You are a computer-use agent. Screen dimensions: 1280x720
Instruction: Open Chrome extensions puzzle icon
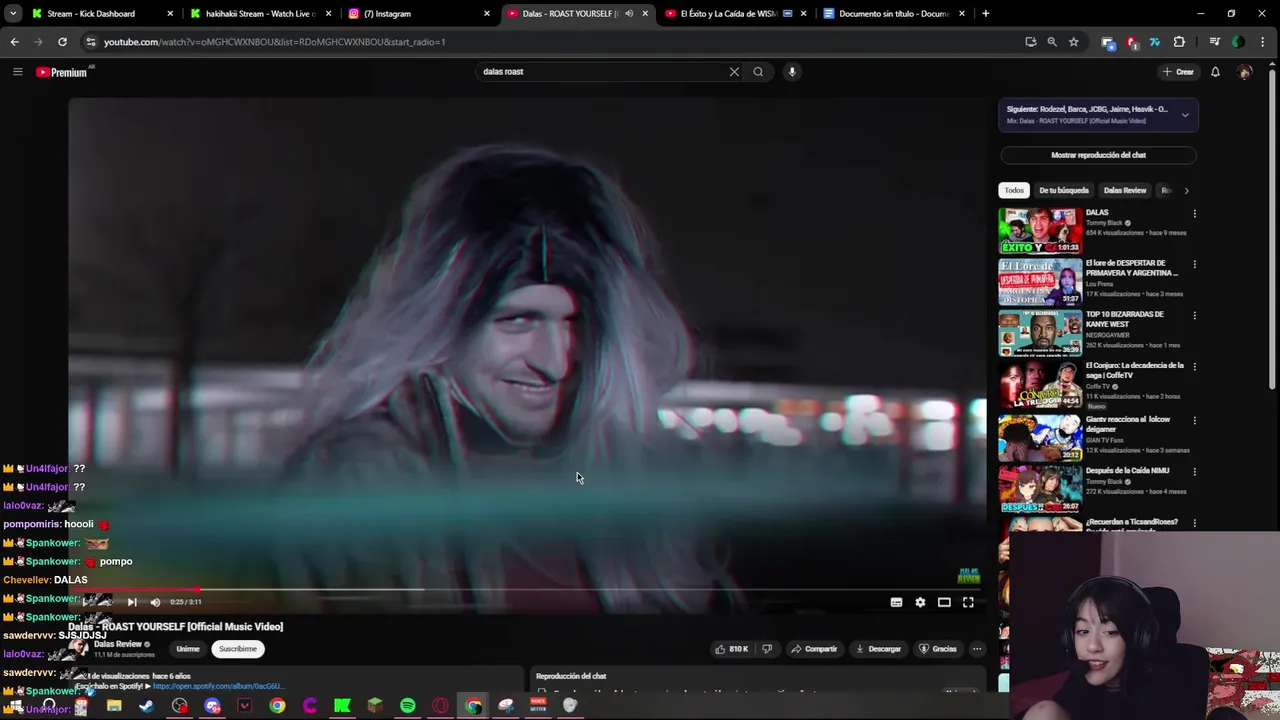click(1179, 42)
